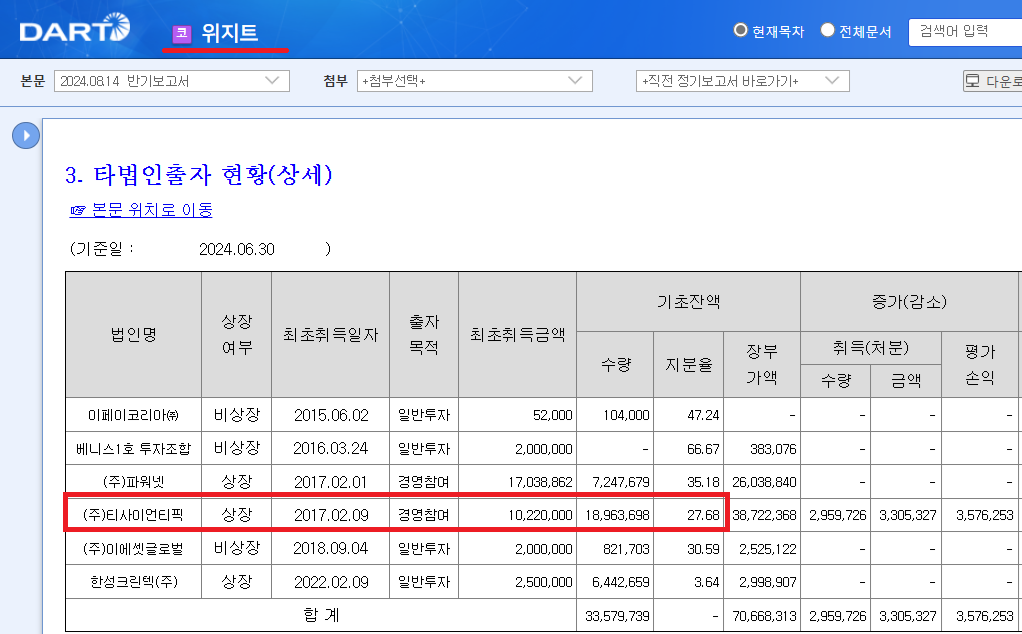This screenshot has height=634, width=1022.
Task: Click the 한성크린텍(주) cell
Action: coord(134,582)
